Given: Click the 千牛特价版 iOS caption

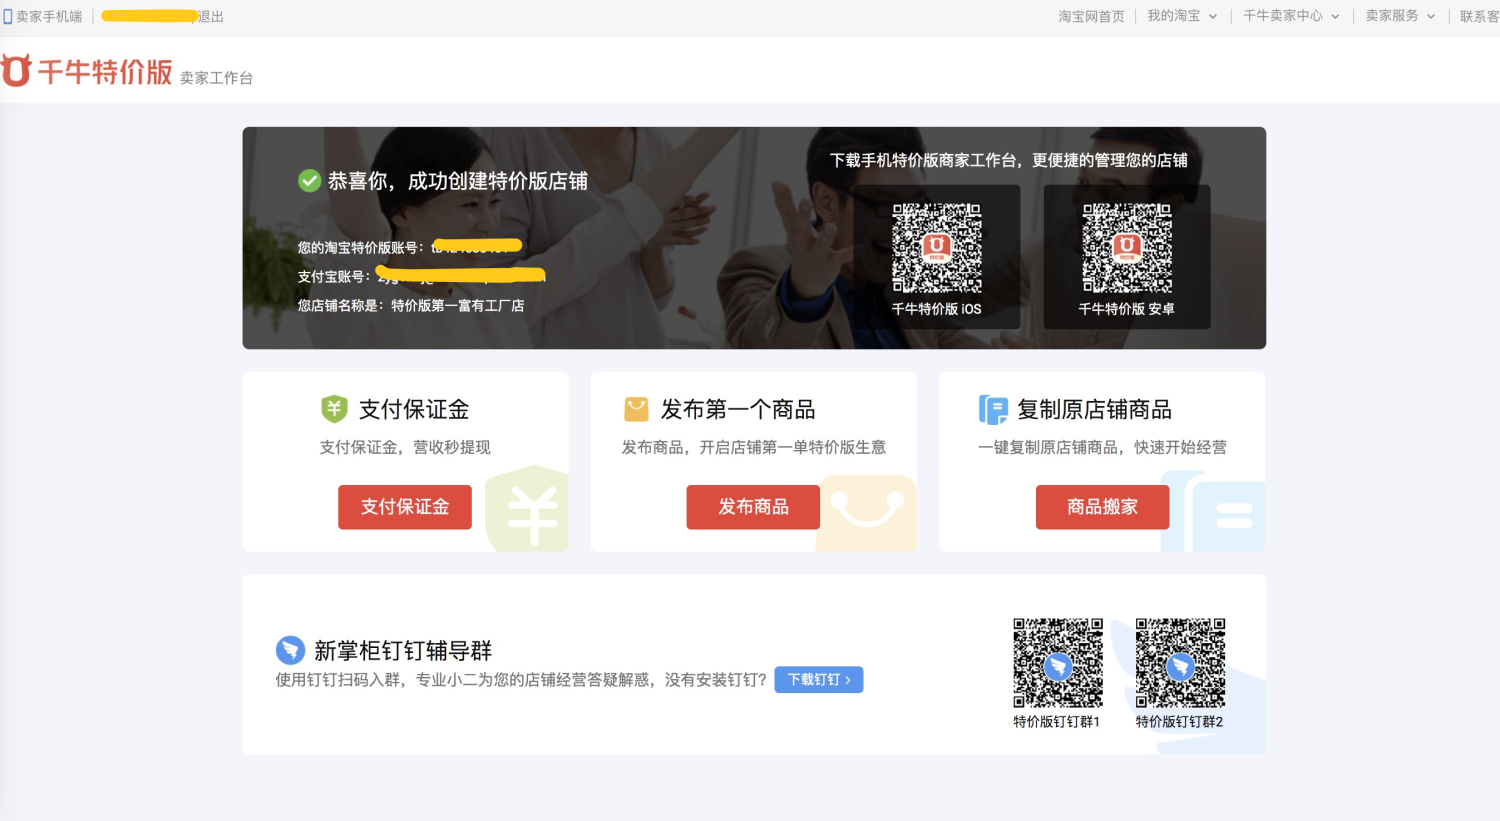Looking at the screenshot, I should 937,309.
